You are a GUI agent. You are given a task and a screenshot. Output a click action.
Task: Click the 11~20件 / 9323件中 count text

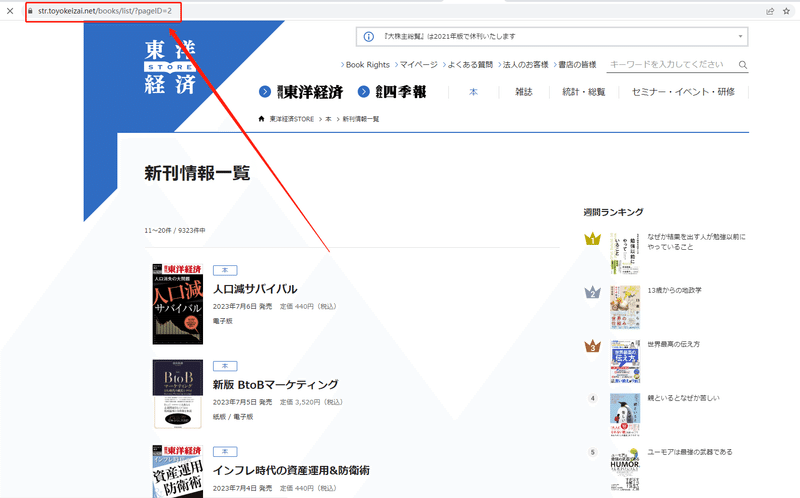(x=174, y=231)
